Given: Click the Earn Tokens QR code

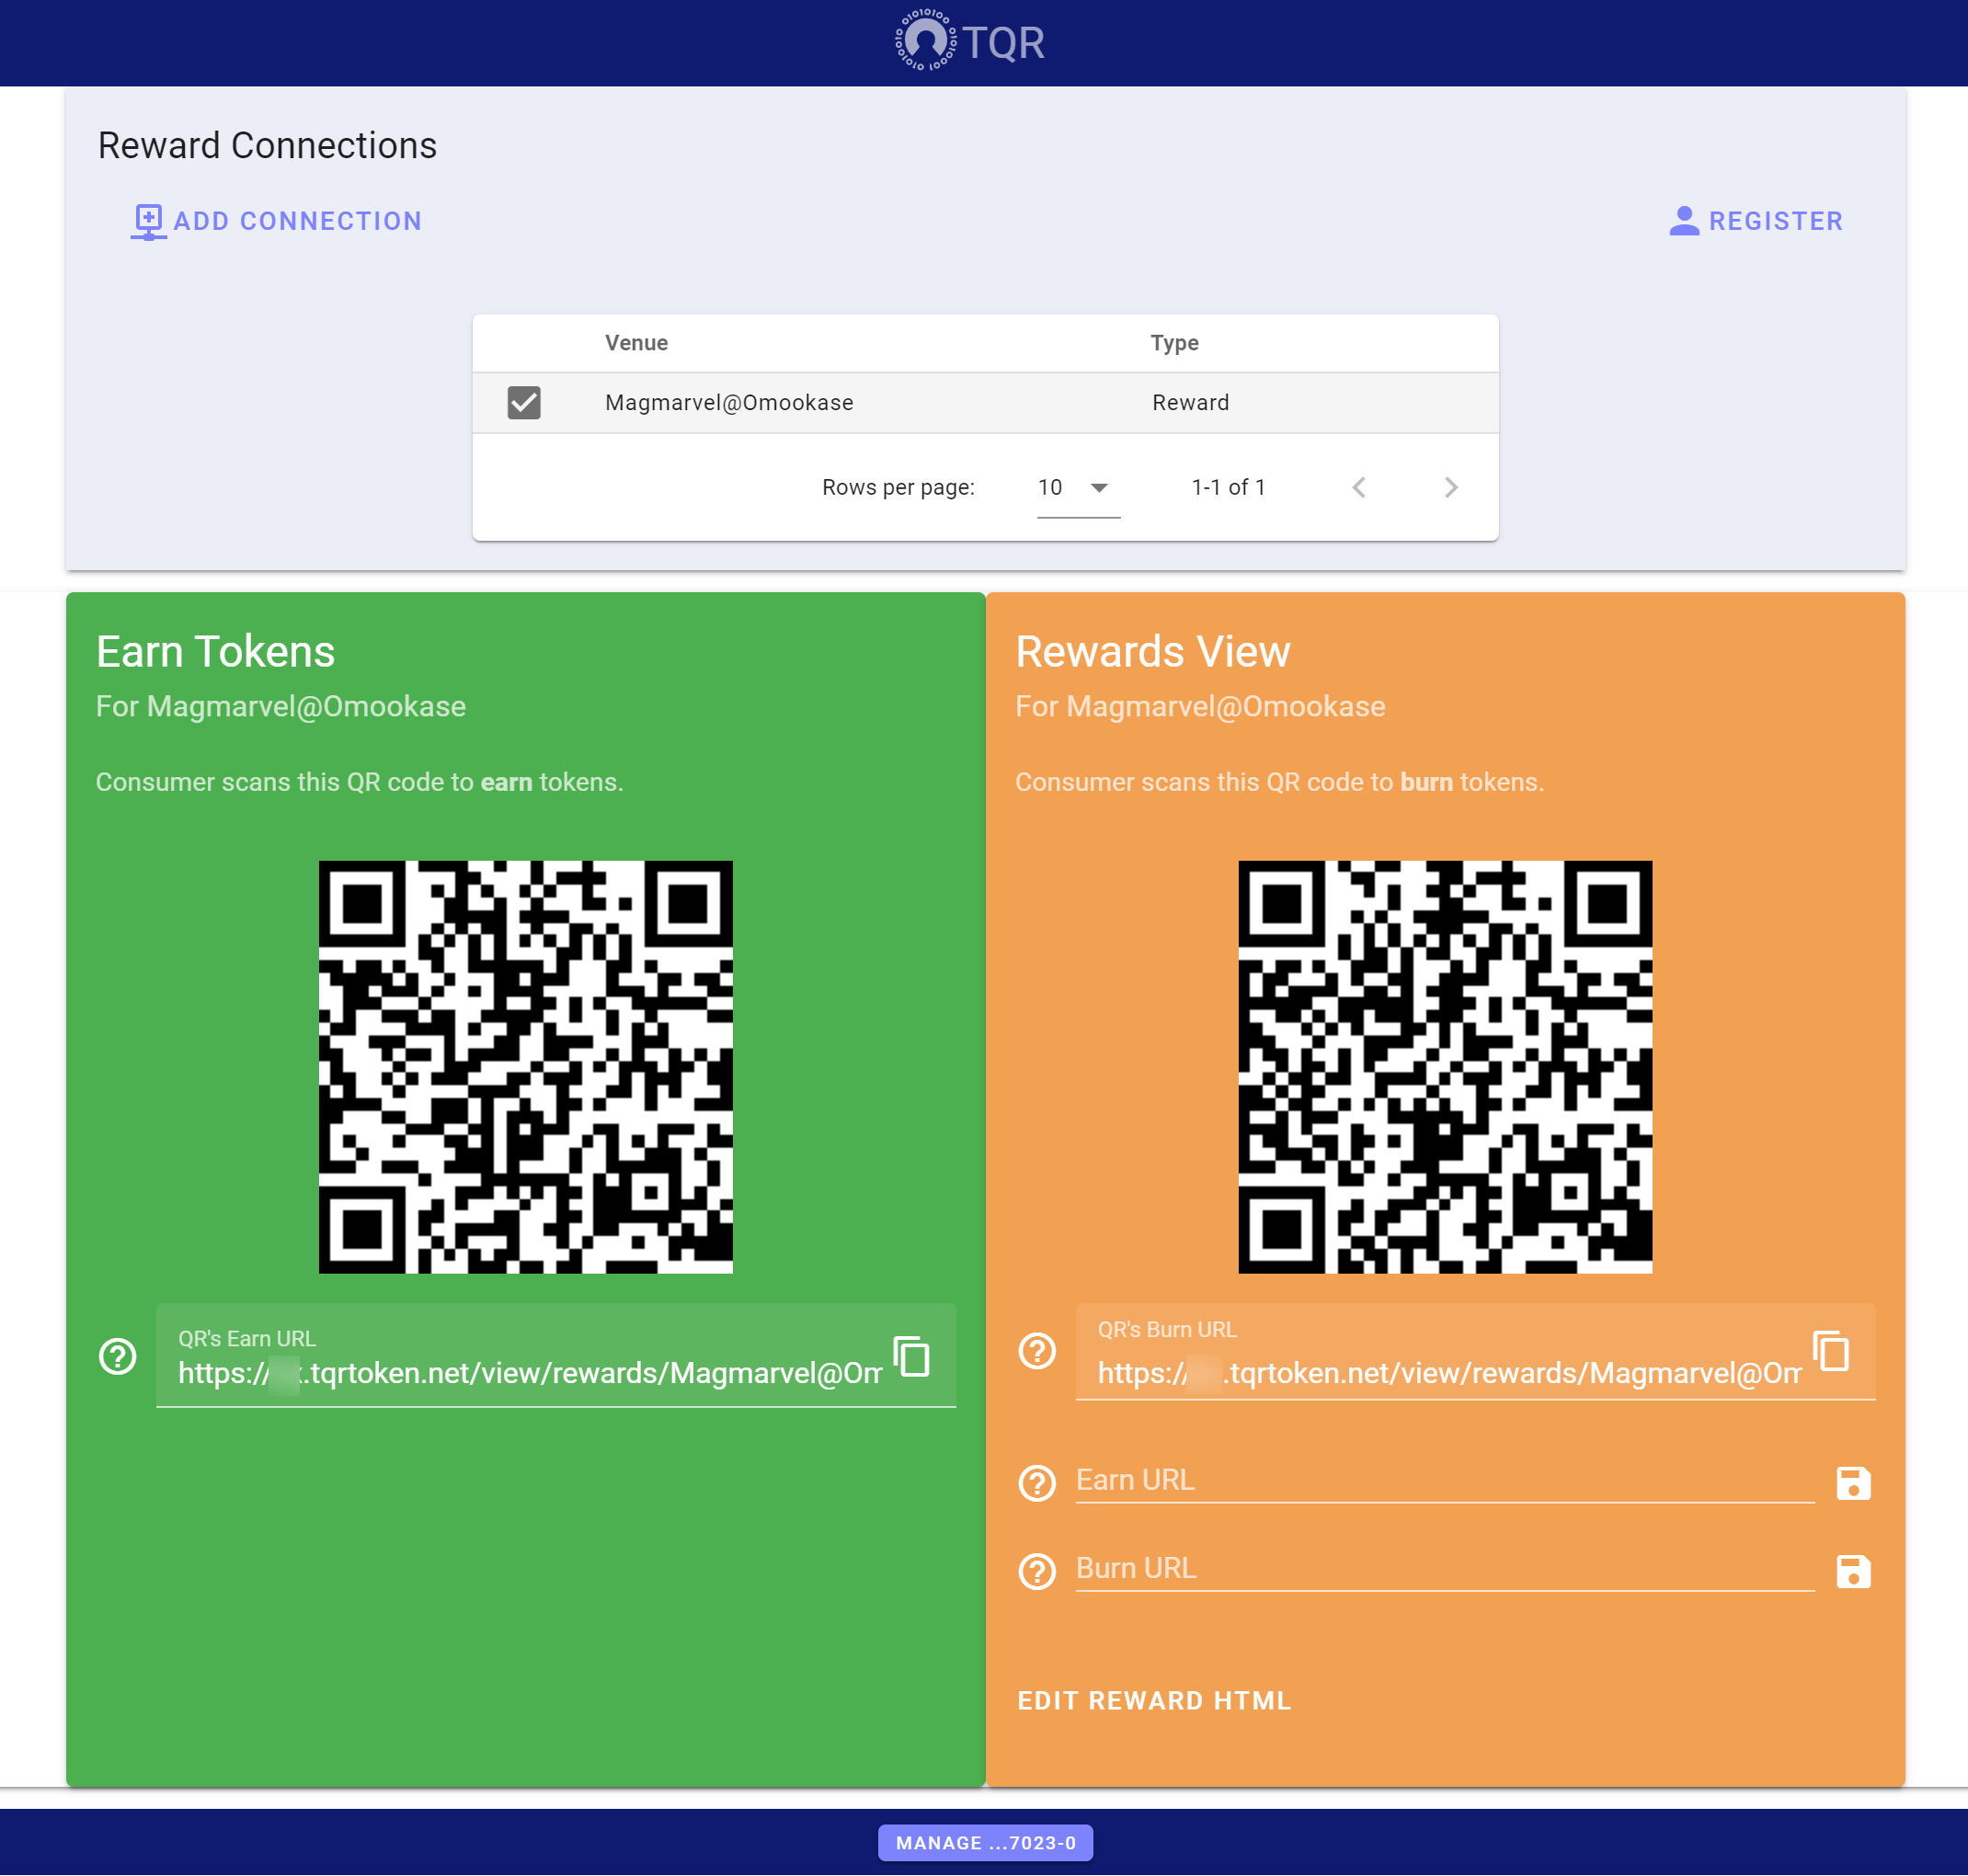Looking at the screenshot, I should [x=526, y=1066].
